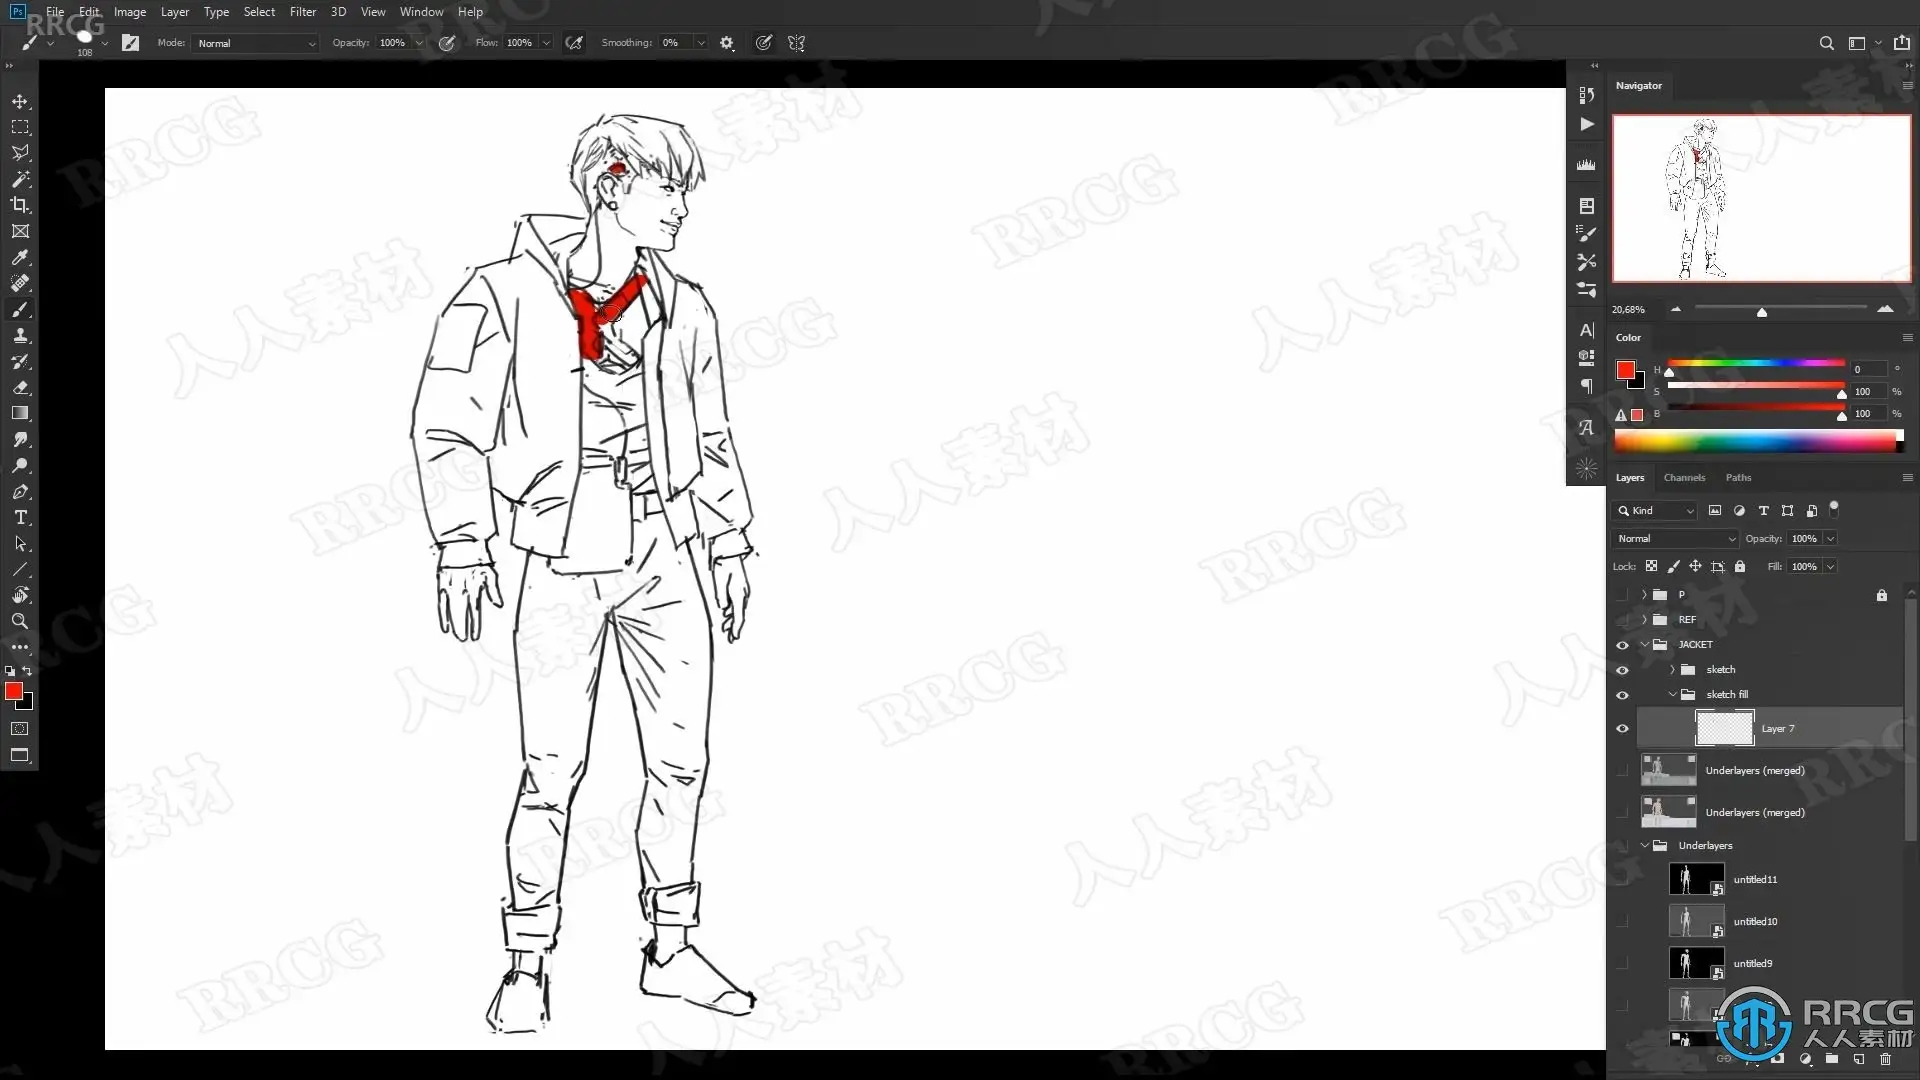Select the Magic Wand tool
Screen dimensions: 1920x1080
point(20,179)
